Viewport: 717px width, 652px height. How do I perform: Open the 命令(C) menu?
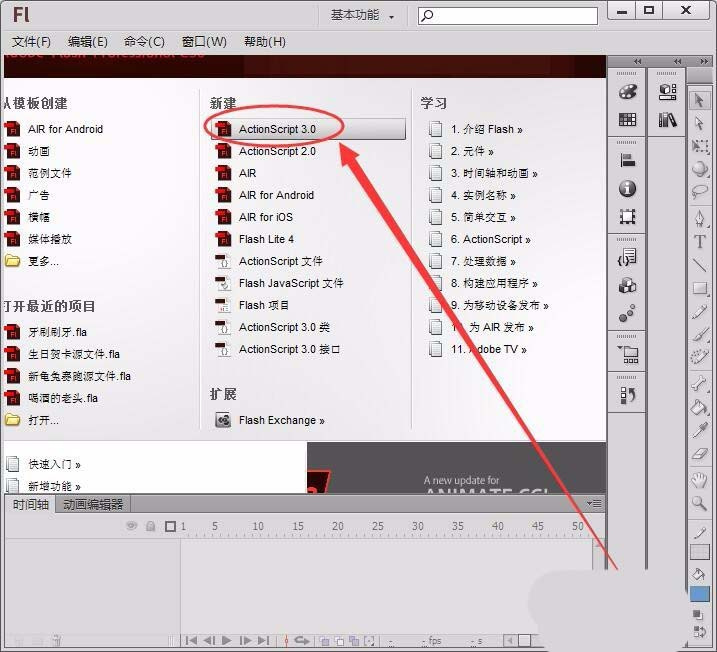point(144,42)
